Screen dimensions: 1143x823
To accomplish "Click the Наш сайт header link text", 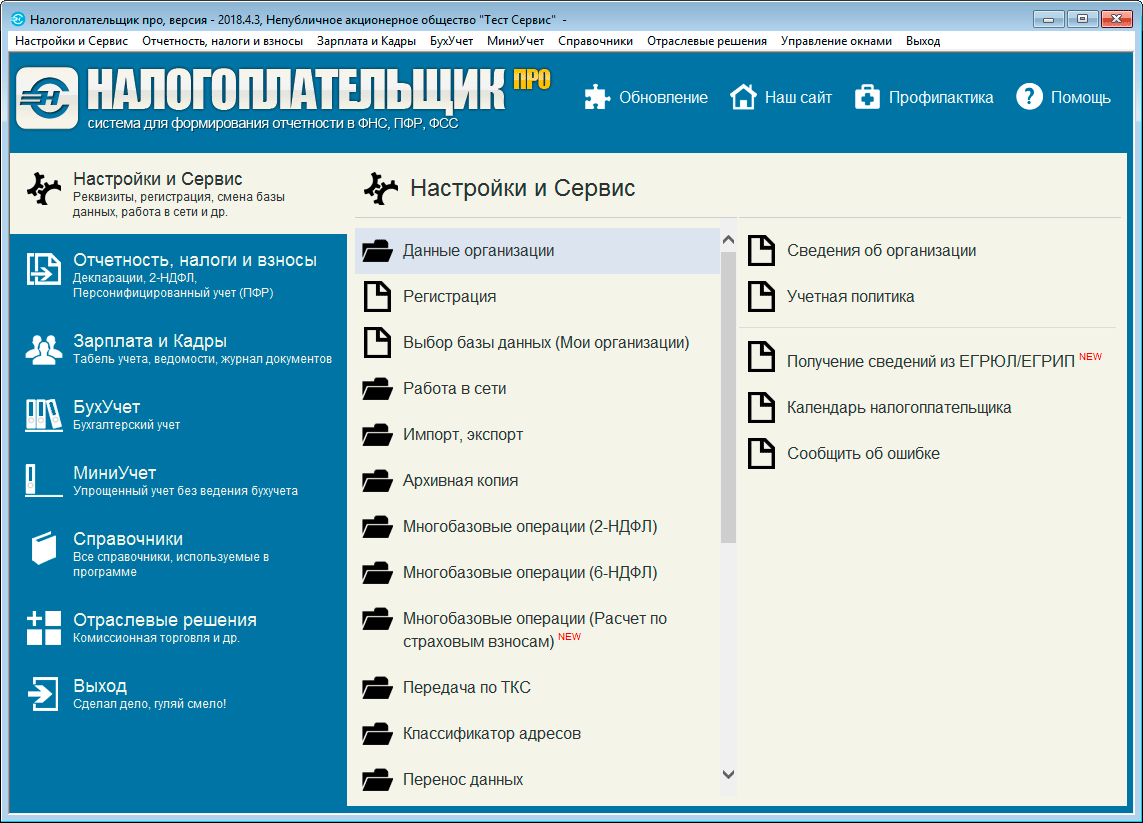I will click(798, 98).
